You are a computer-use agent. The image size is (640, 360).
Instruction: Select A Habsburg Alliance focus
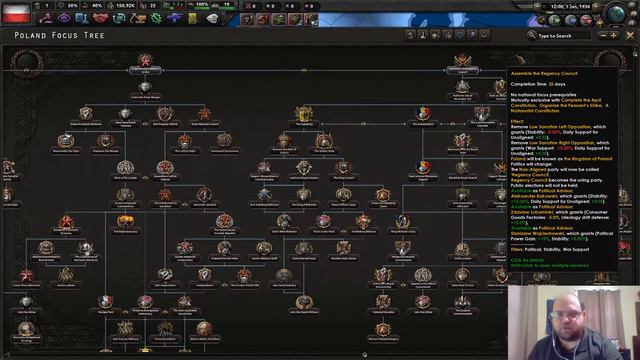[x=363, y=224]
